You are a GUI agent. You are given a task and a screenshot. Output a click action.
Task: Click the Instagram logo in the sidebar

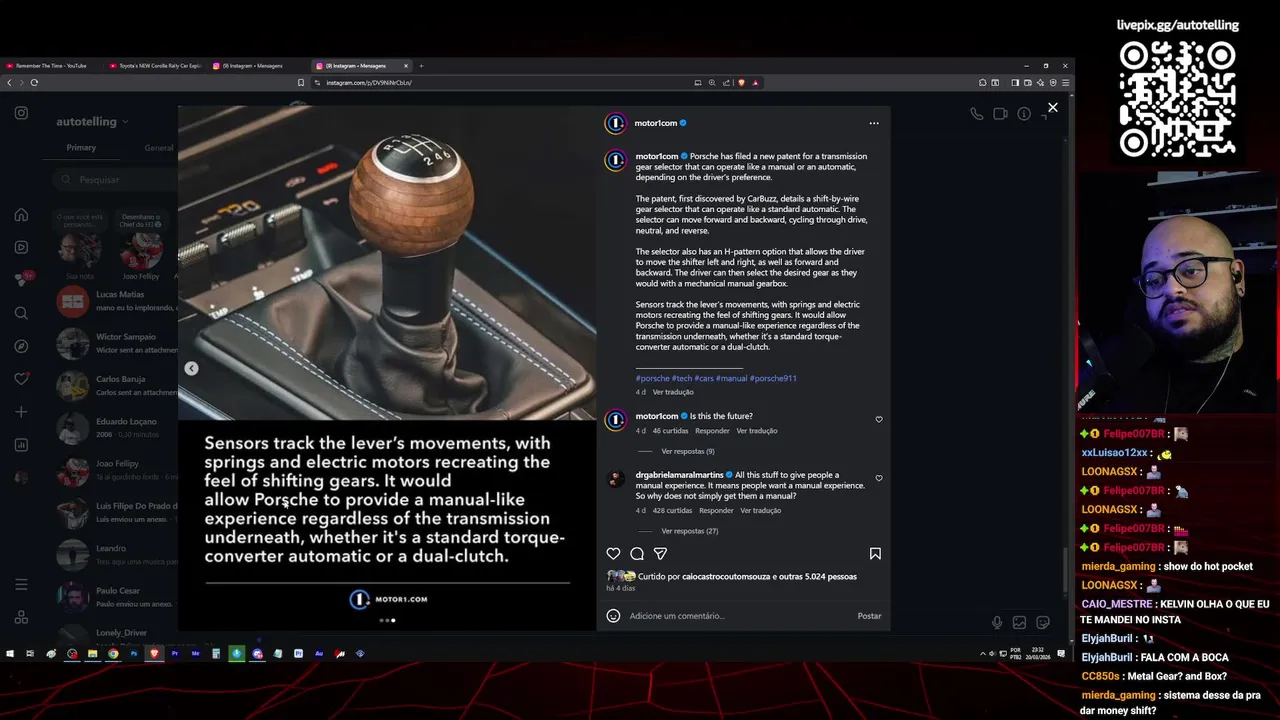click(x=21, y=113)
